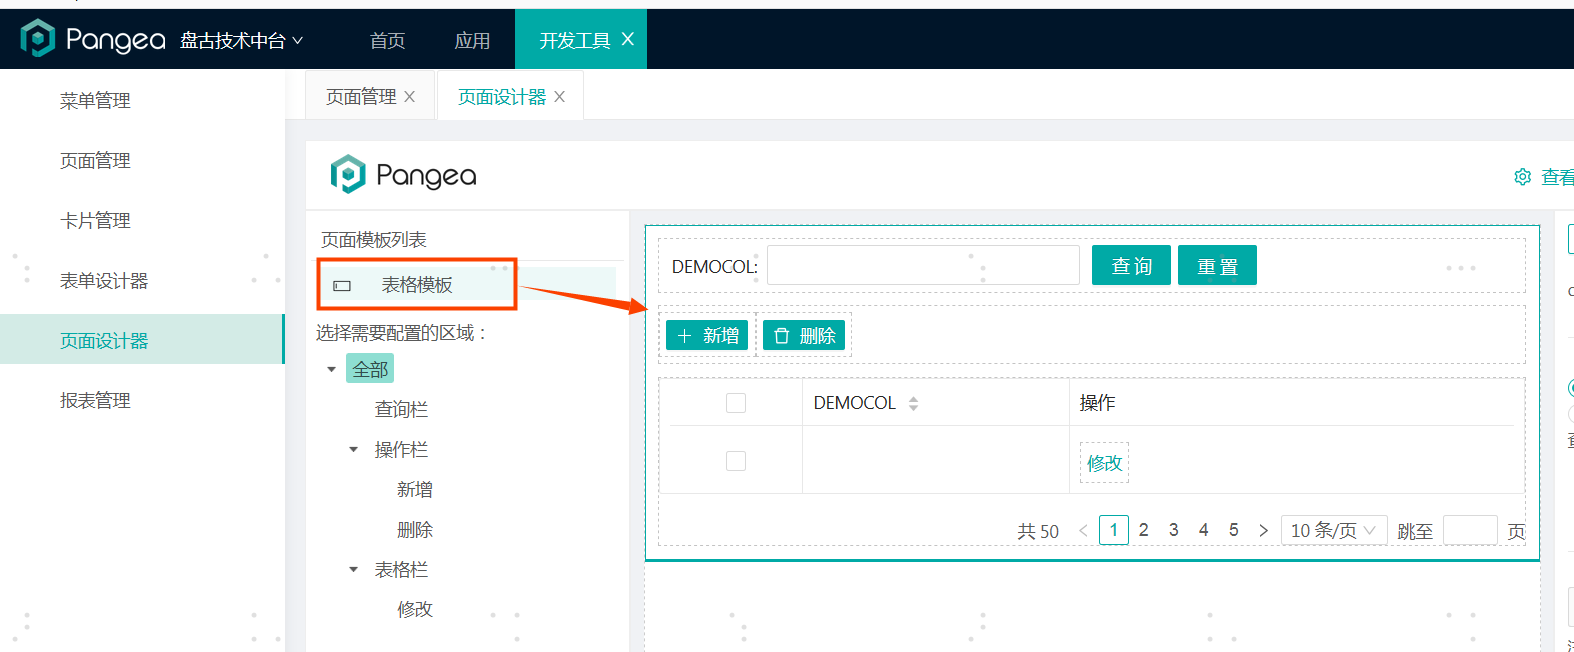Close the 页面管理 tab
Viewport: 1574px width, 652px height.
click(409, 97)
